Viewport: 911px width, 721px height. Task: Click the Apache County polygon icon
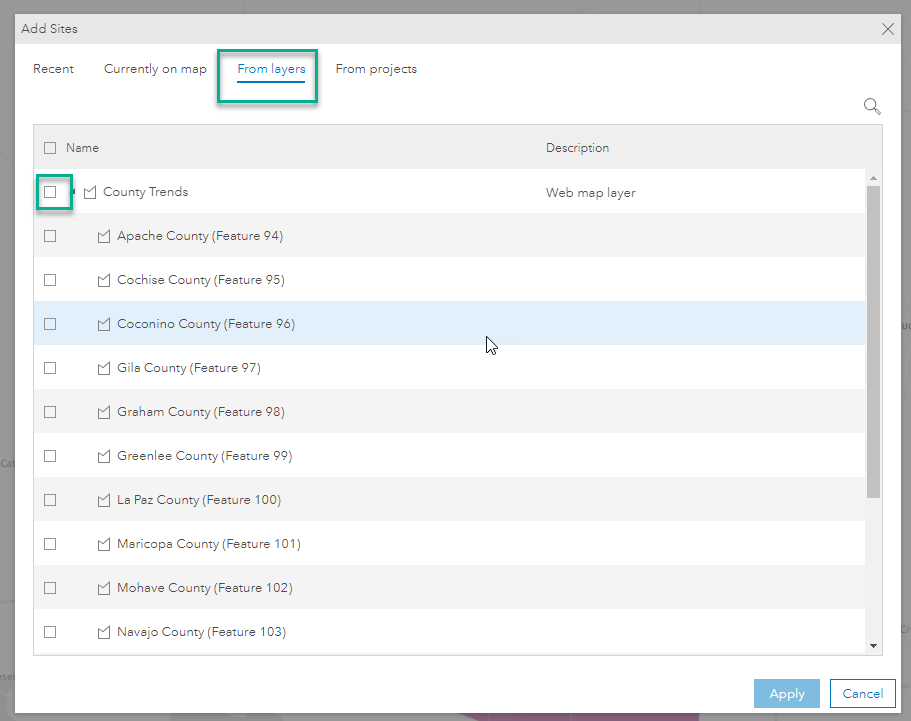pos(104,236)
